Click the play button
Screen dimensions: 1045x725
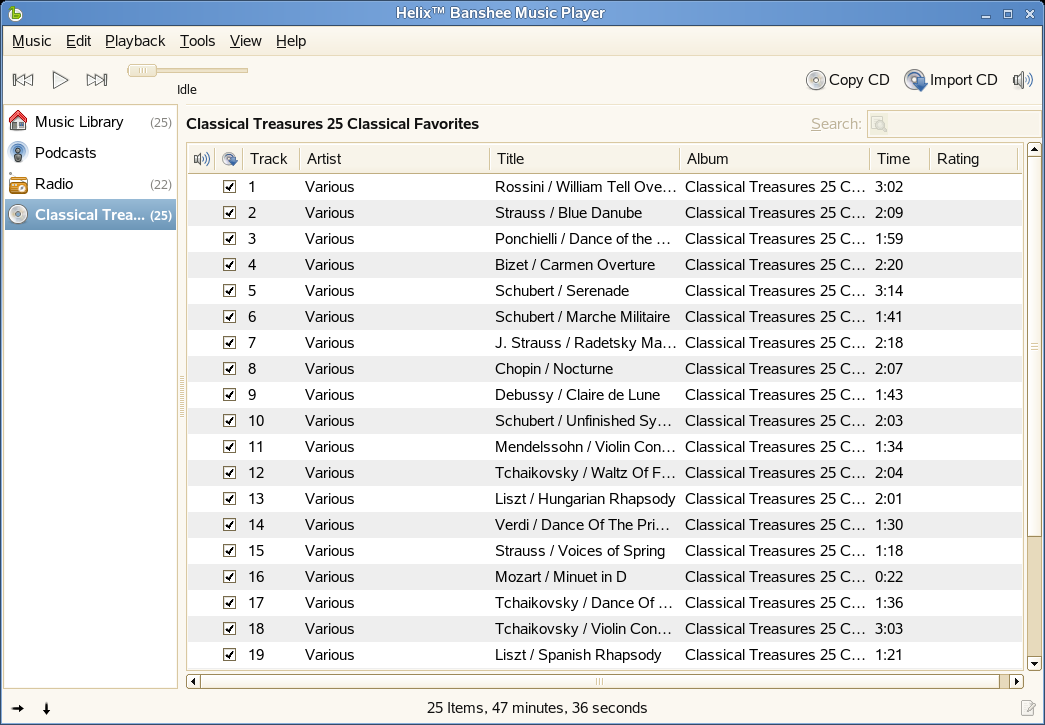[60, 80]
